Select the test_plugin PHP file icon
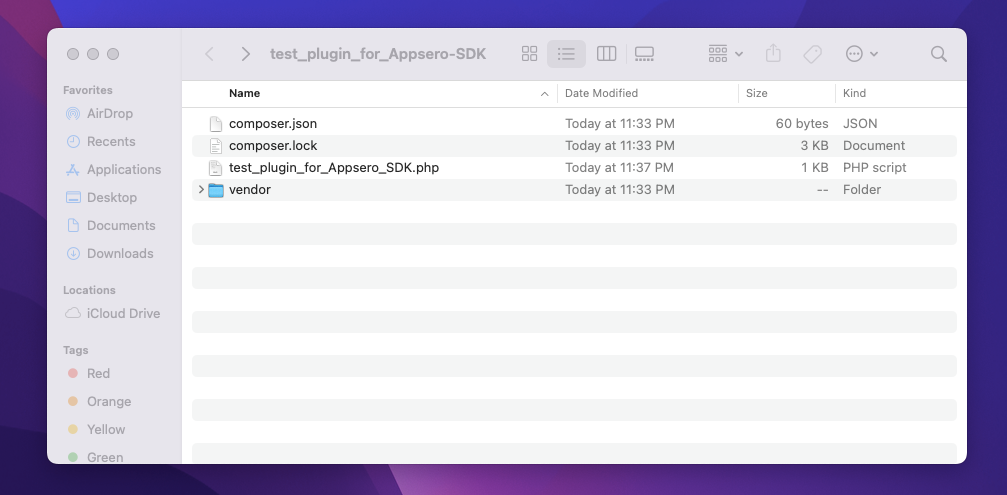Viewport: 1007px width, 495px height. (216, 168)
